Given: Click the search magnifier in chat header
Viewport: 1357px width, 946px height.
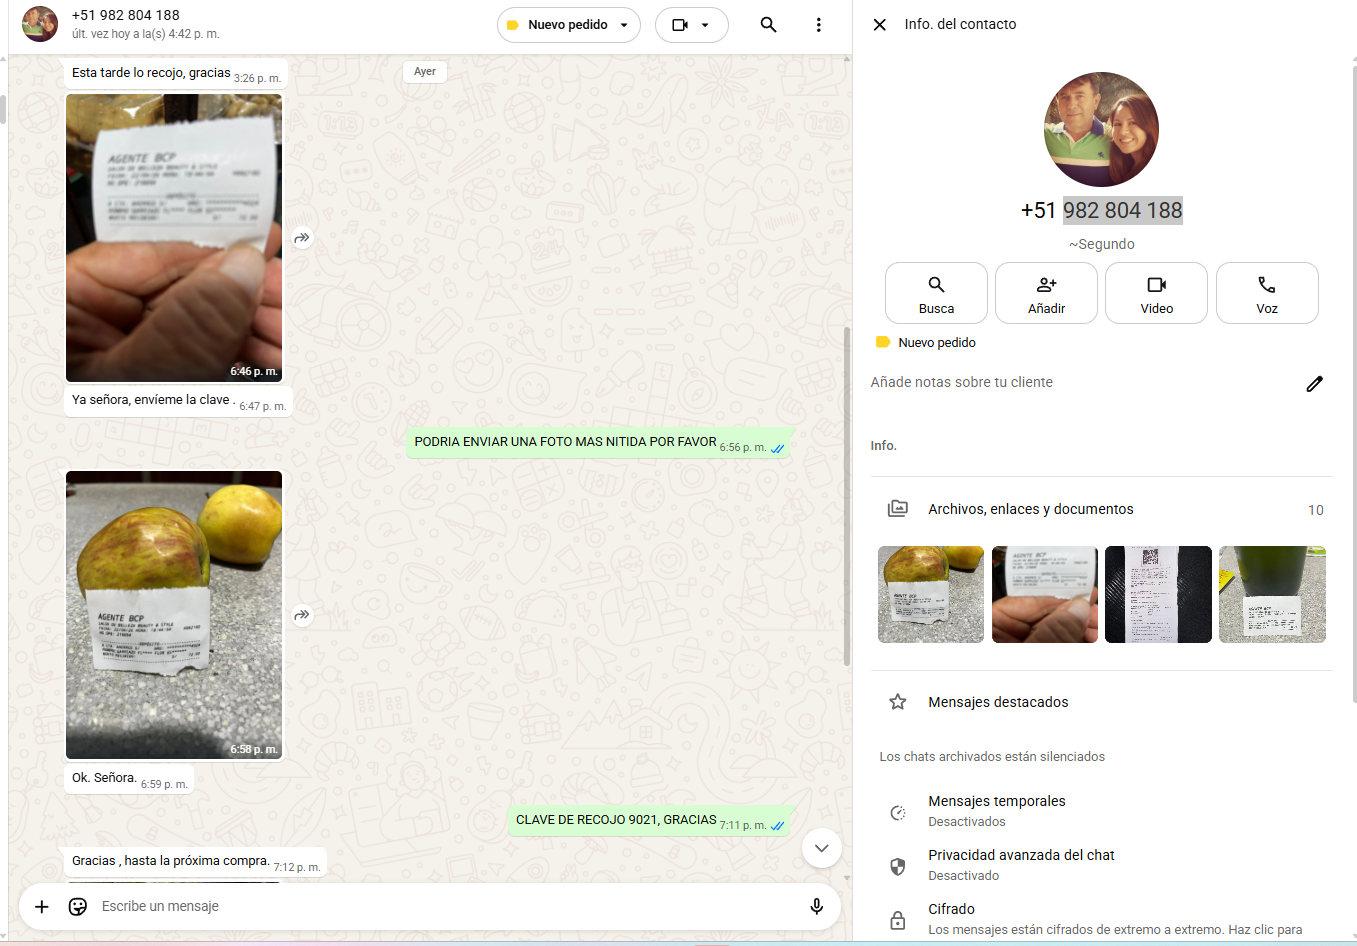Looking at the screenshot, I should [768, 25].
